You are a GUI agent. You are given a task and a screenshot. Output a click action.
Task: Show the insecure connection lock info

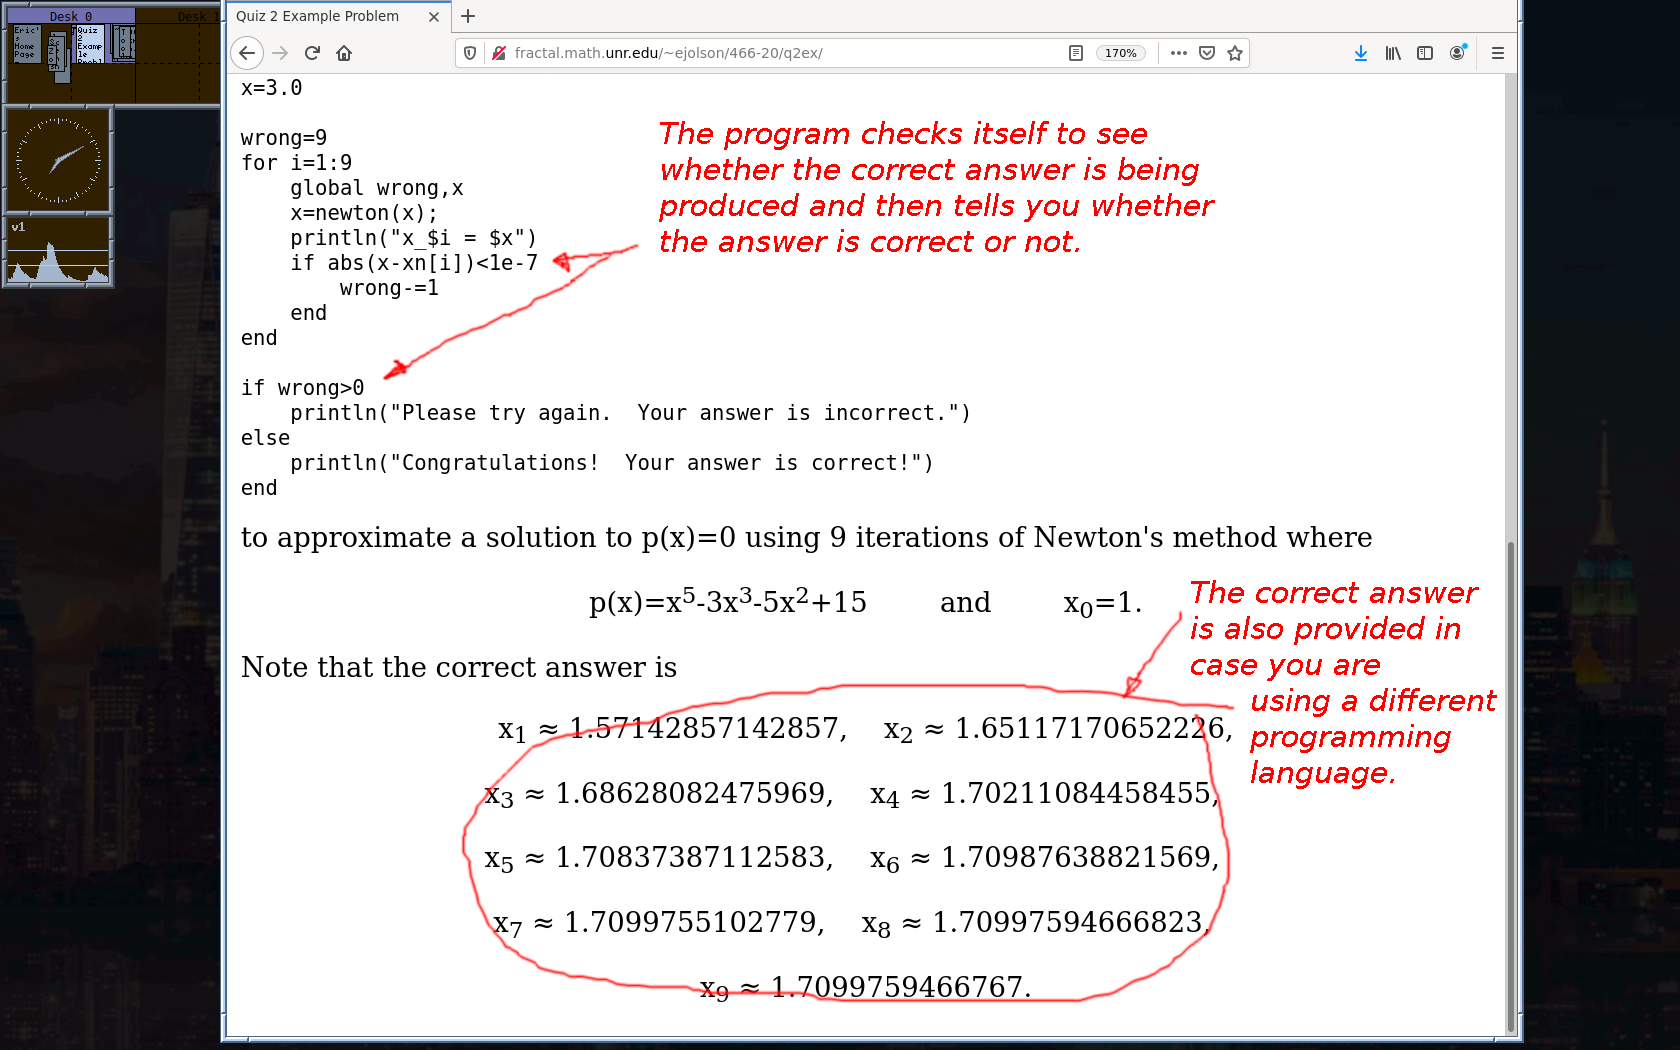point(498,53)
